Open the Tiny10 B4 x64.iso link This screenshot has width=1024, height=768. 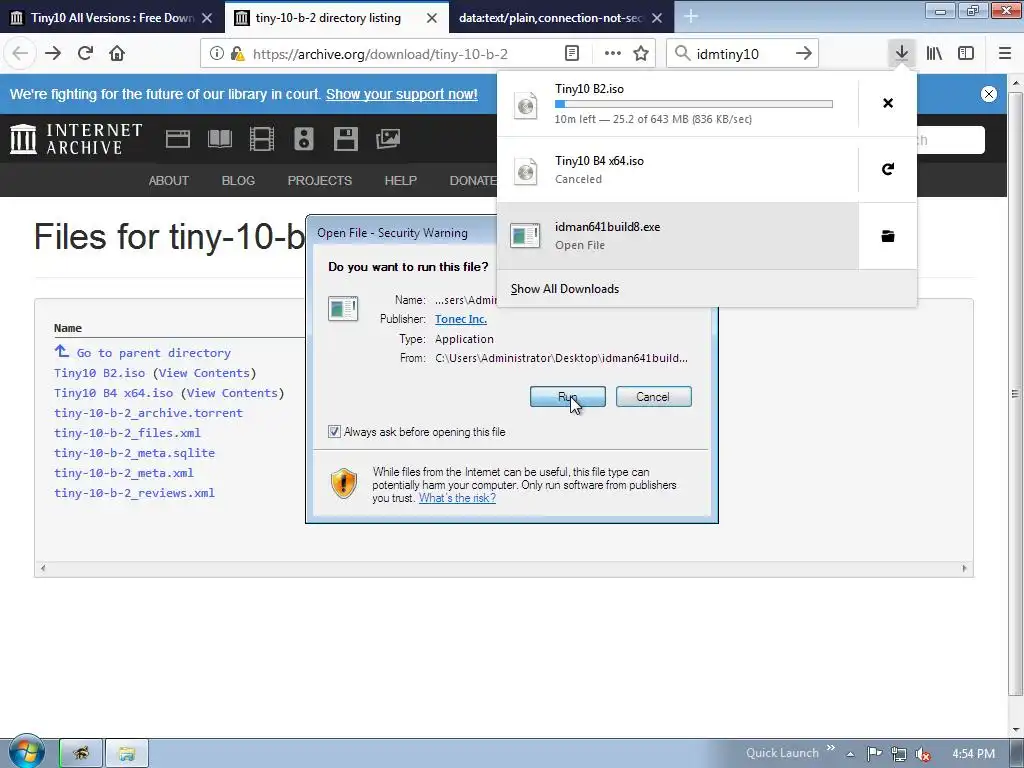(114, 393)
